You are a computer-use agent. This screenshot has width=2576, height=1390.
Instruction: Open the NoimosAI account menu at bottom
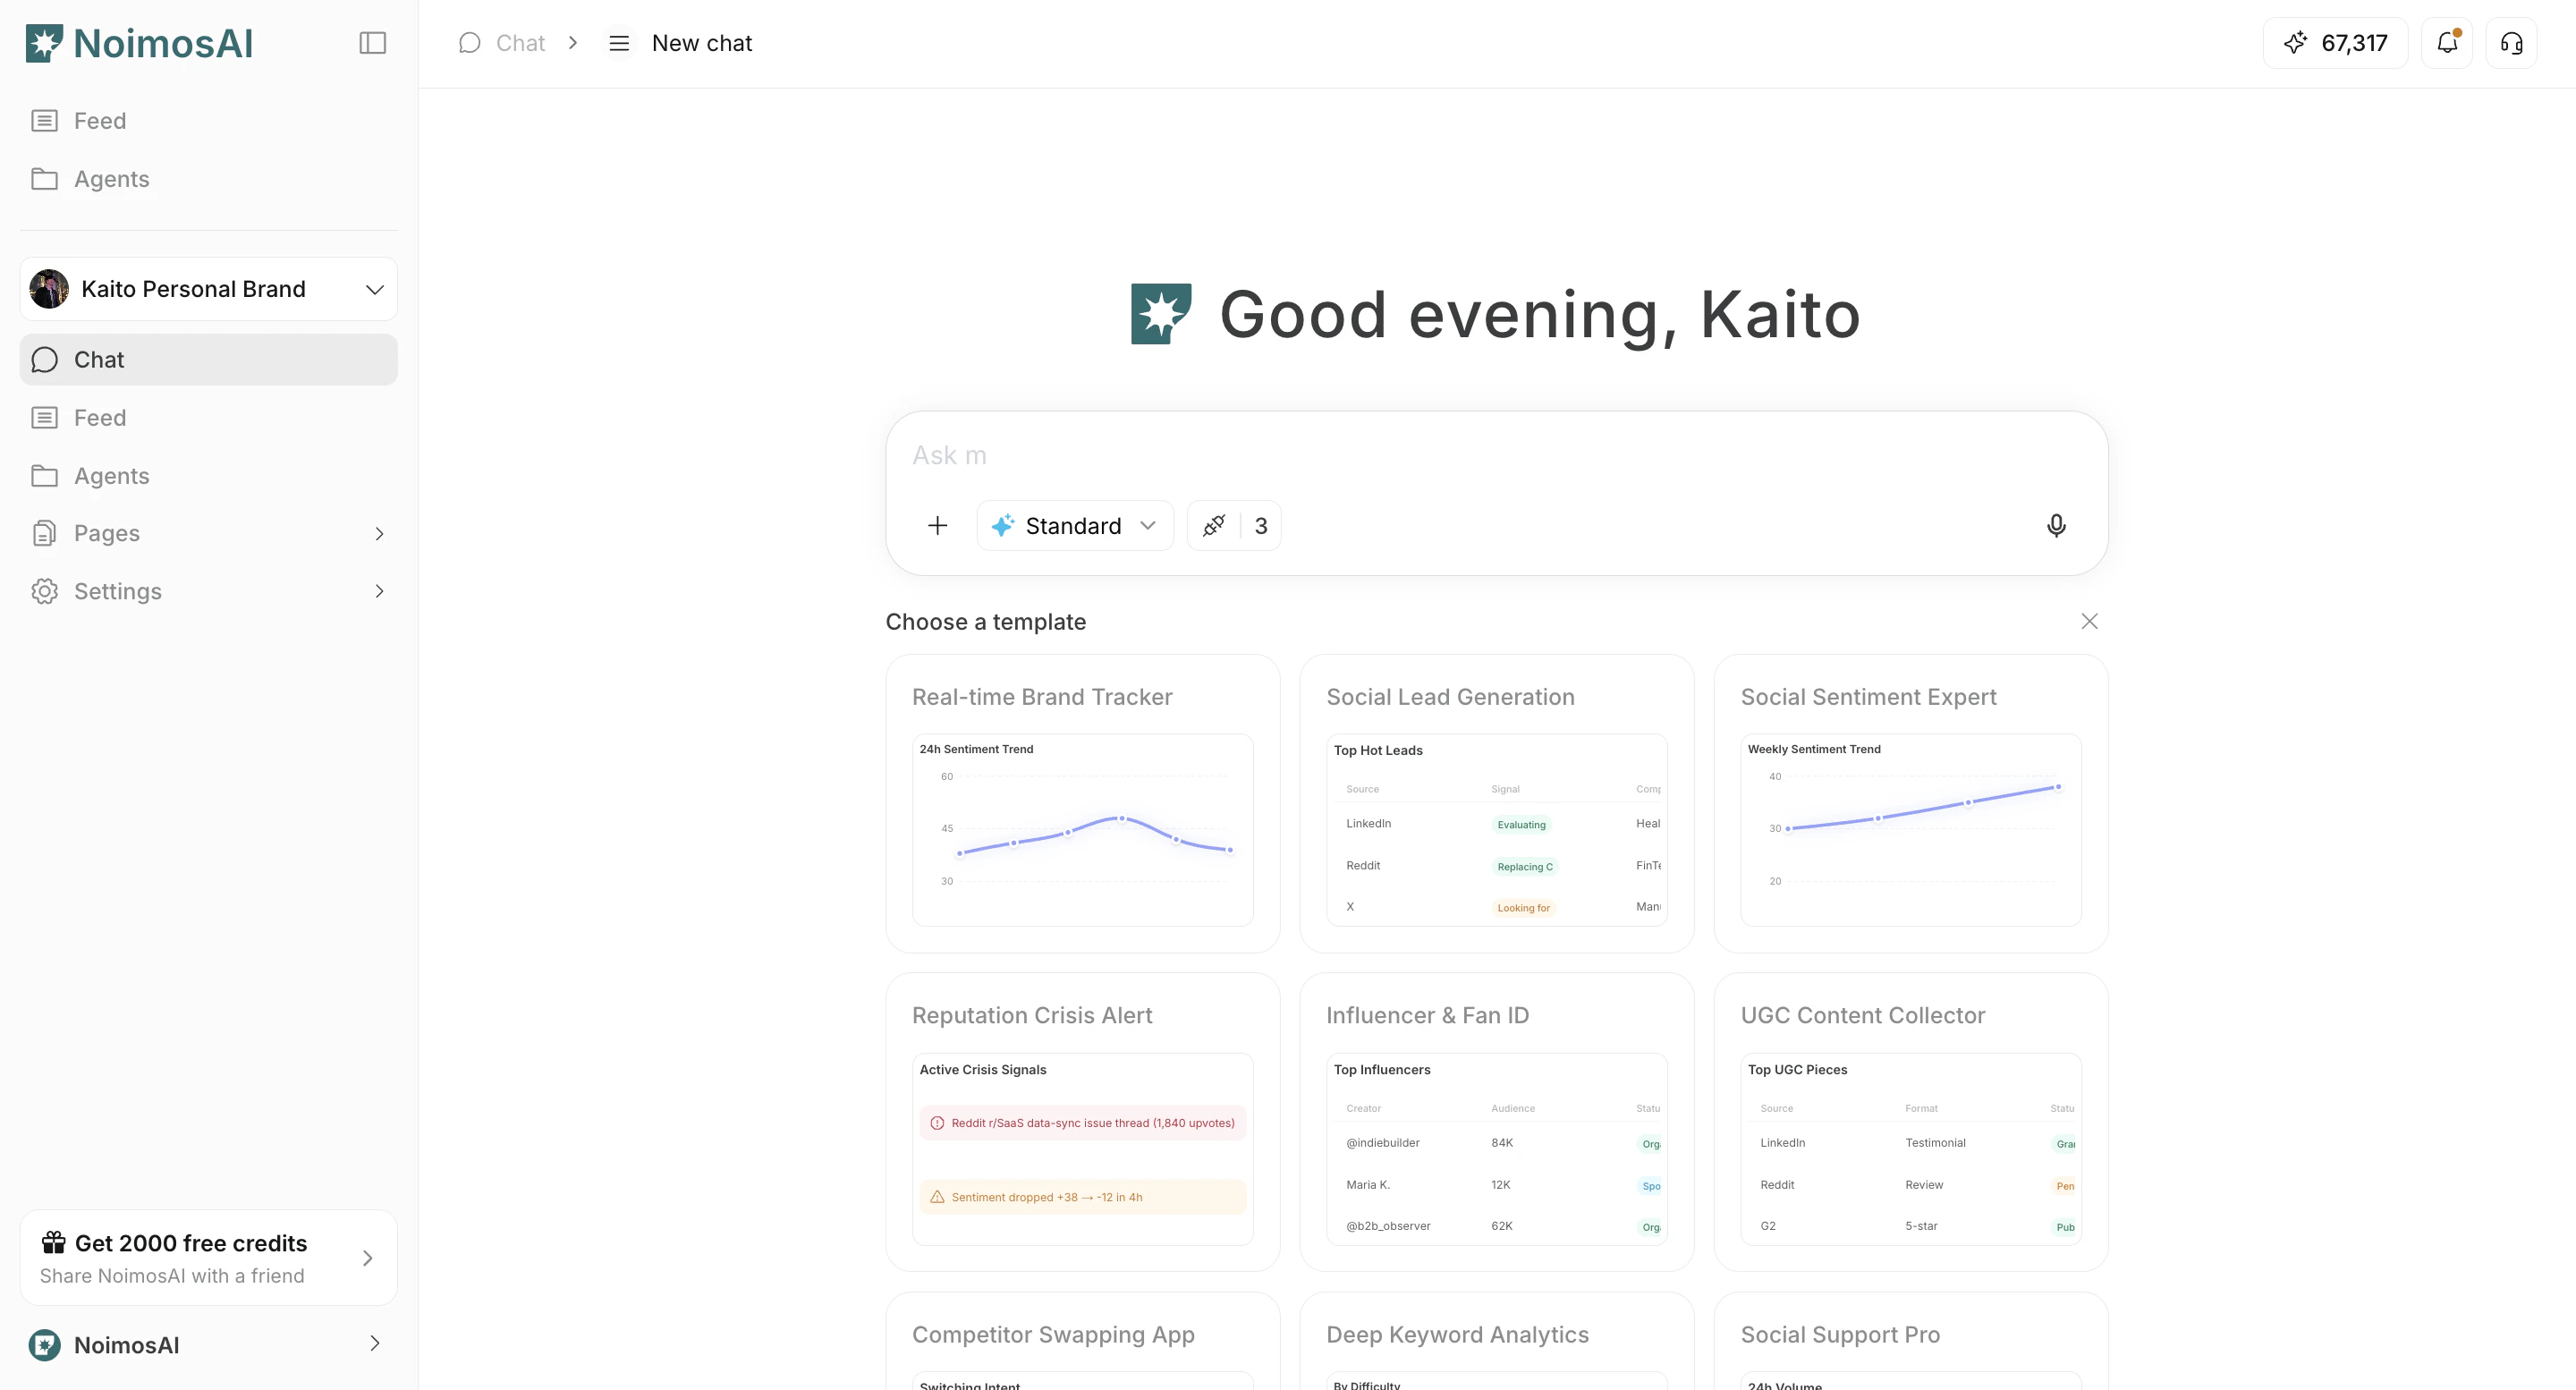pyautogui.click(x=208, y=1345)
